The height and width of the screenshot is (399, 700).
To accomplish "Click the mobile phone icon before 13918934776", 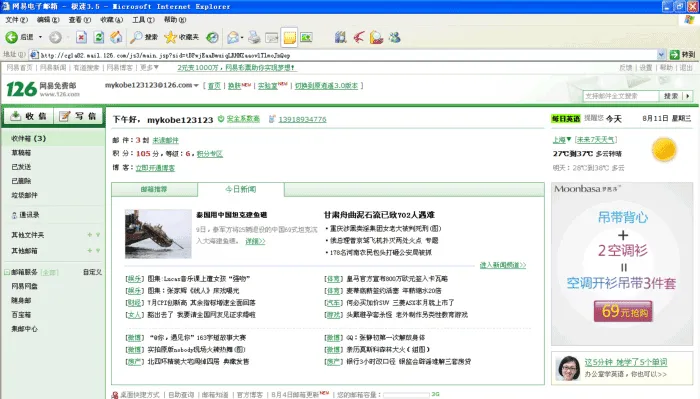I will (271, 119).
